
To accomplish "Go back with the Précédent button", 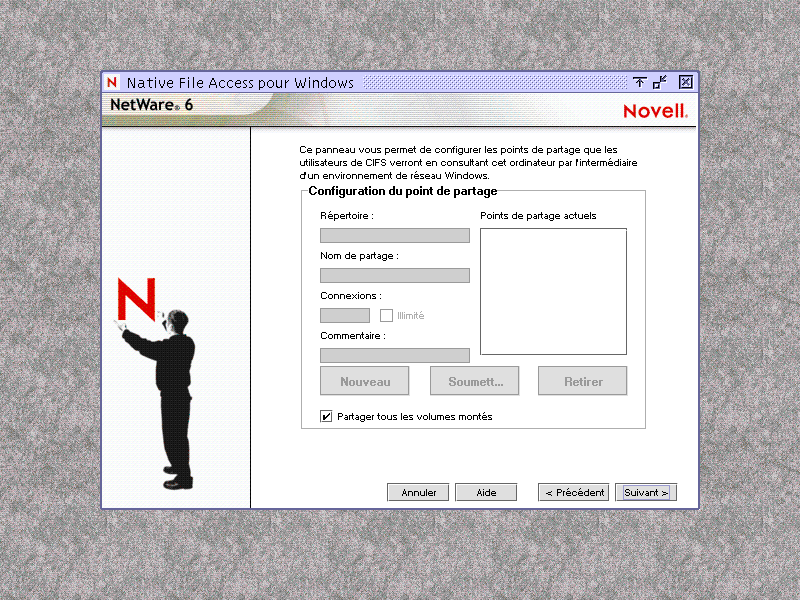I will tap(574, 492).
